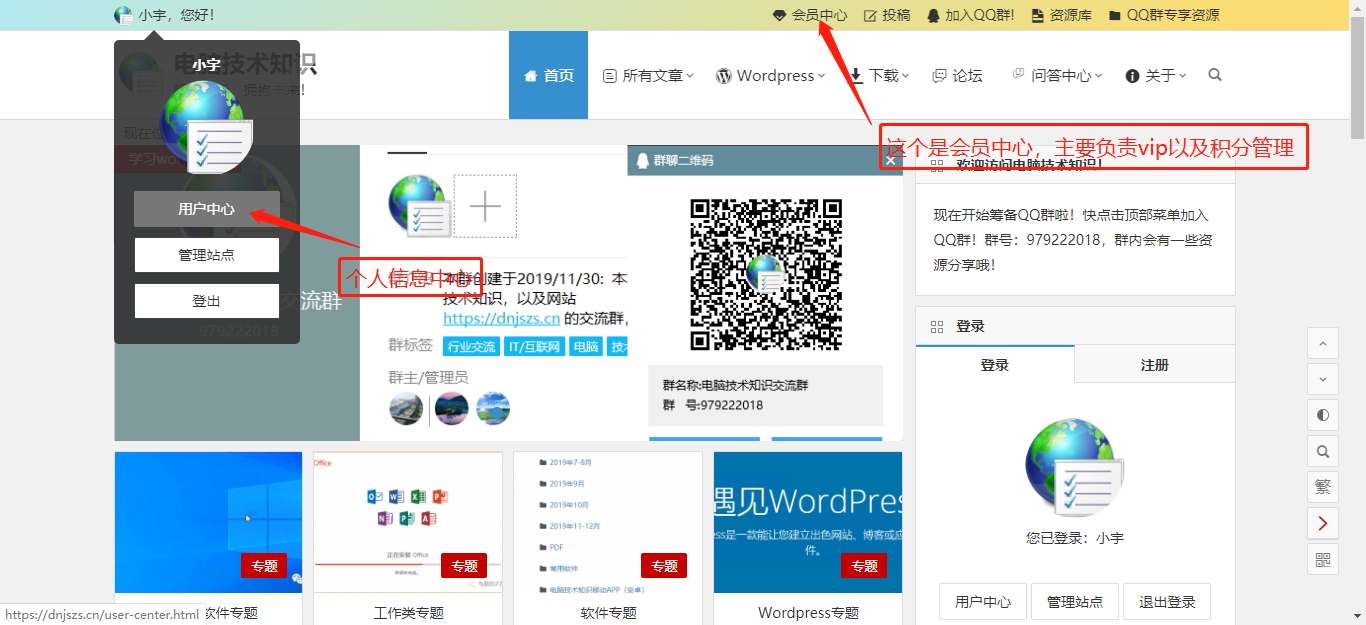
Task: Switch to the 登录 tab in the sidebar
Action: click(995, 365)
